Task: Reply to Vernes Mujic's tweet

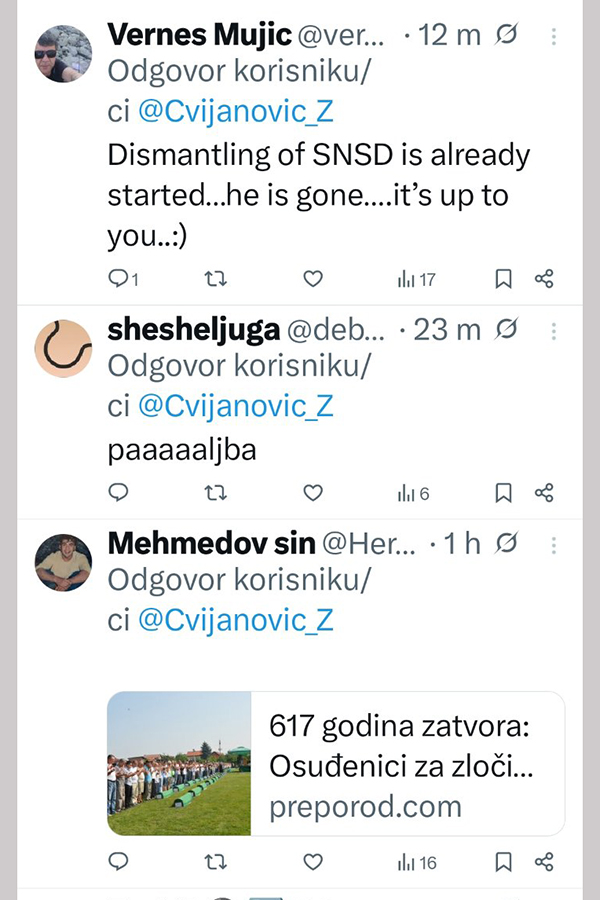Action: (119, 279)
